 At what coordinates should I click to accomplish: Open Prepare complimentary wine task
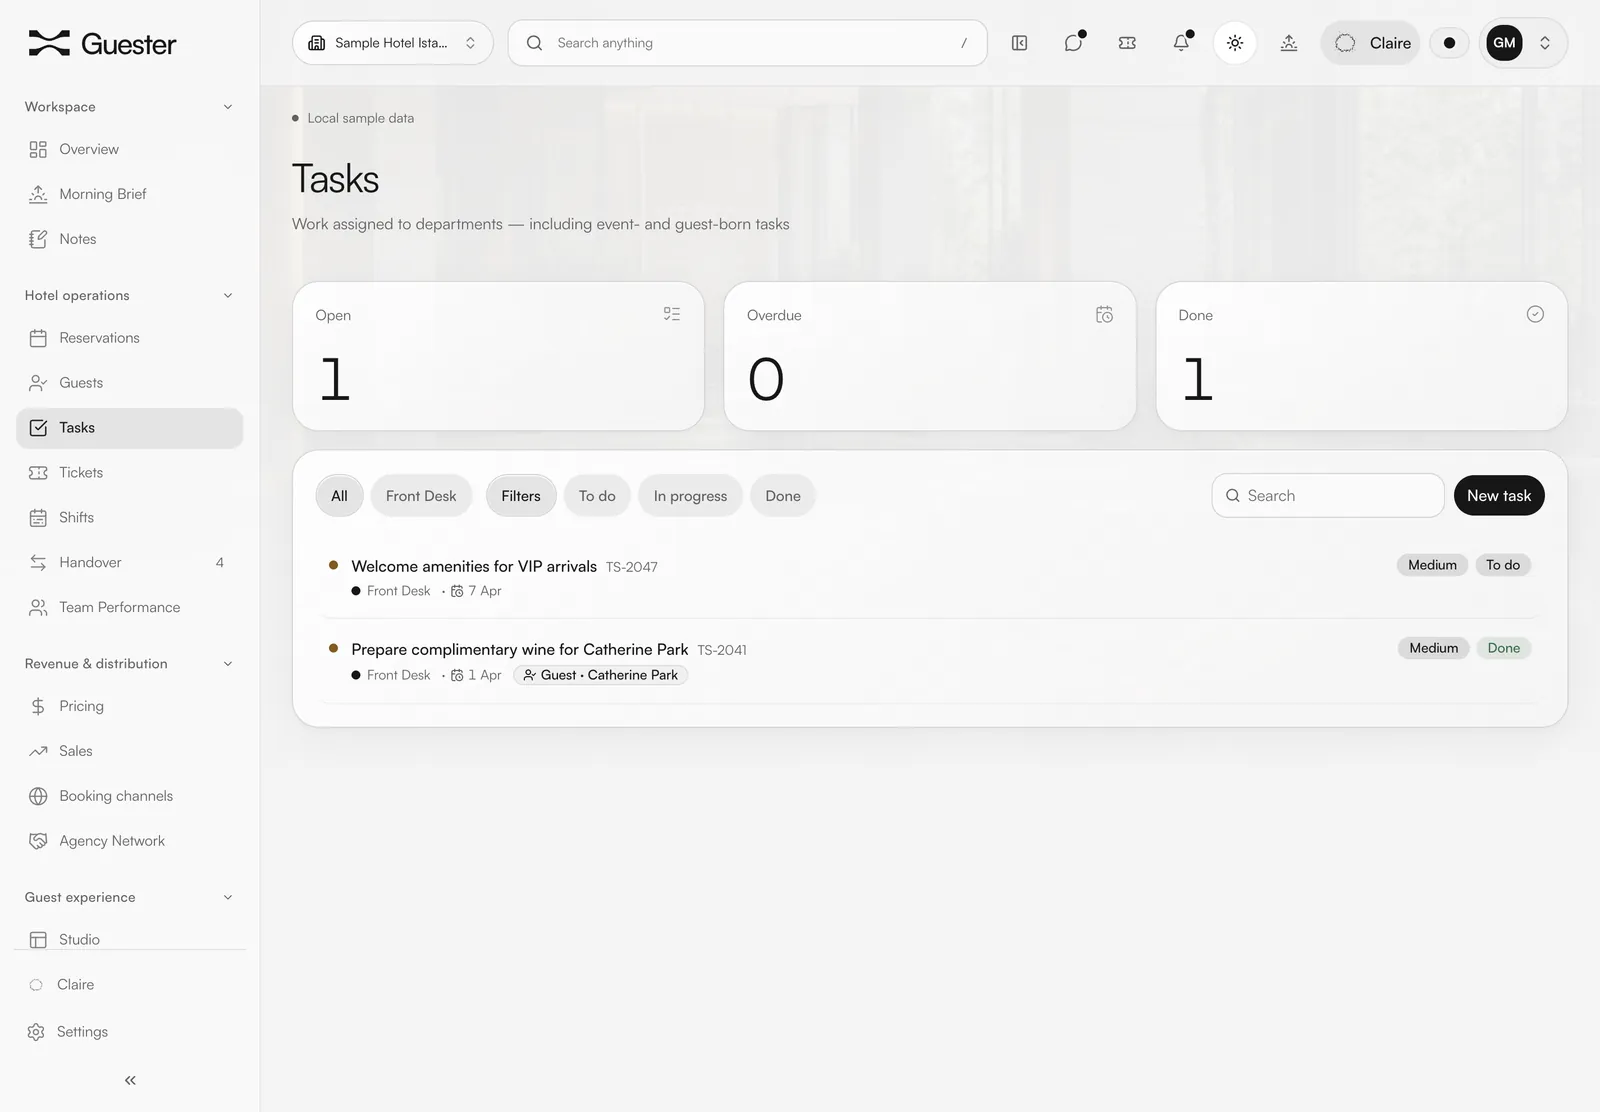point(520,650)
